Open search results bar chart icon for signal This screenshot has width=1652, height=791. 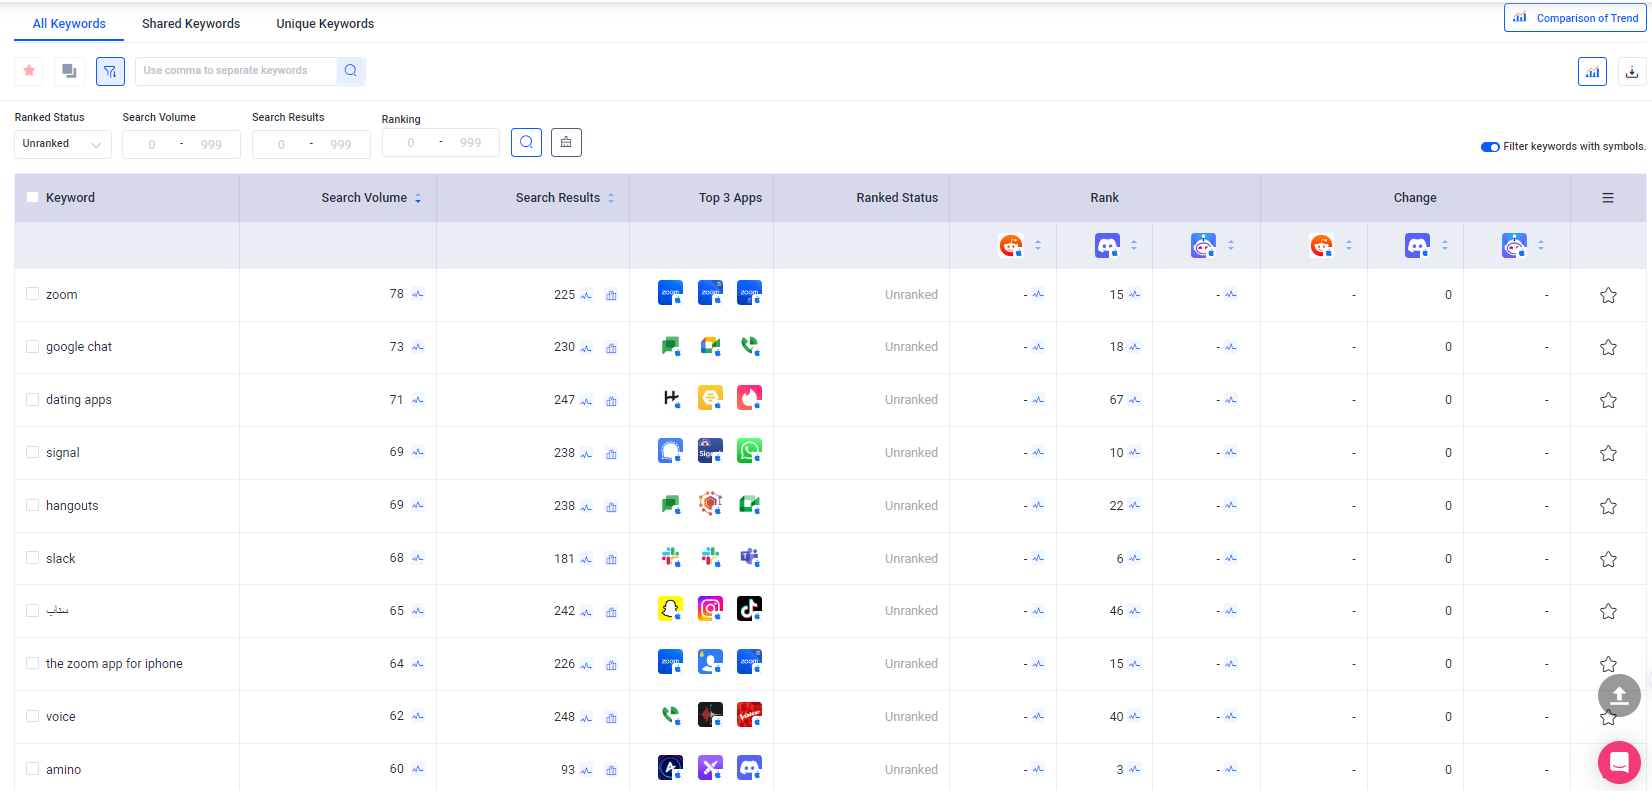pyautogui.click(x=611, y=453)
